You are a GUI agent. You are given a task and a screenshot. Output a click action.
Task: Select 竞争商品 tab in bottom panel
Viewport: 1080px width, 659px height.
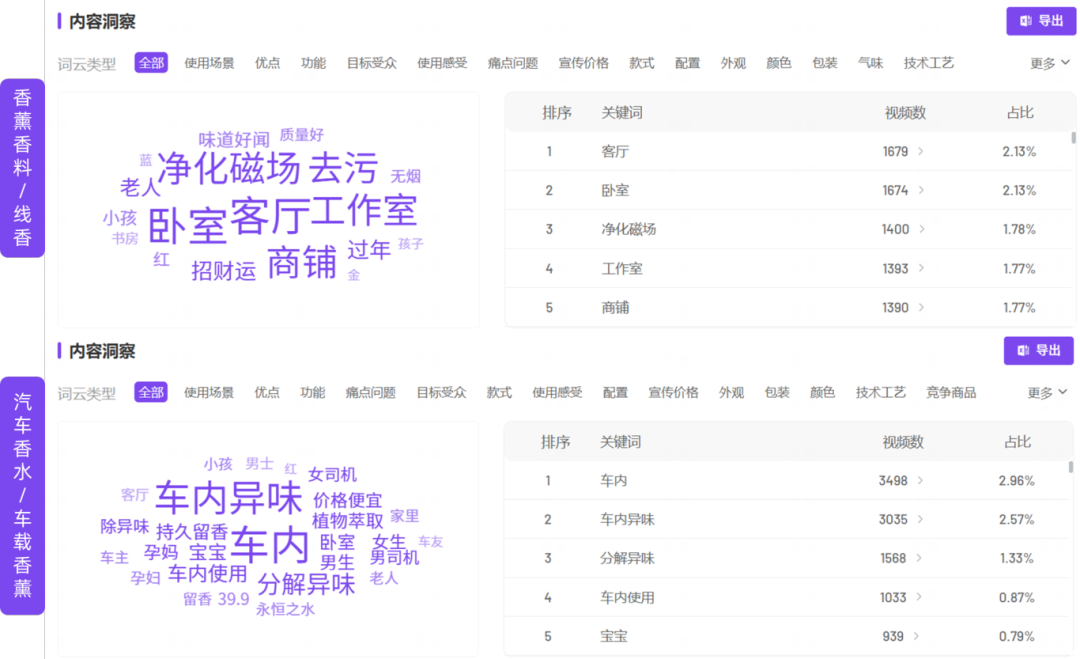tap(951, 393)
